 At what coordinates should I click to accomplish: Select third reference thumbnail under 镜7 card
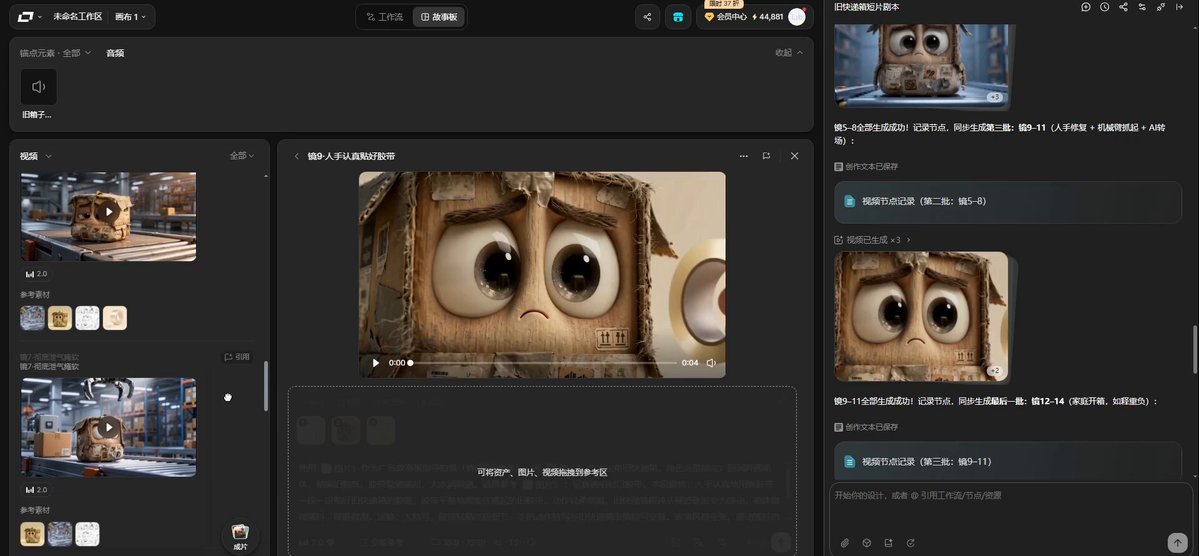(x=87, y=534)
